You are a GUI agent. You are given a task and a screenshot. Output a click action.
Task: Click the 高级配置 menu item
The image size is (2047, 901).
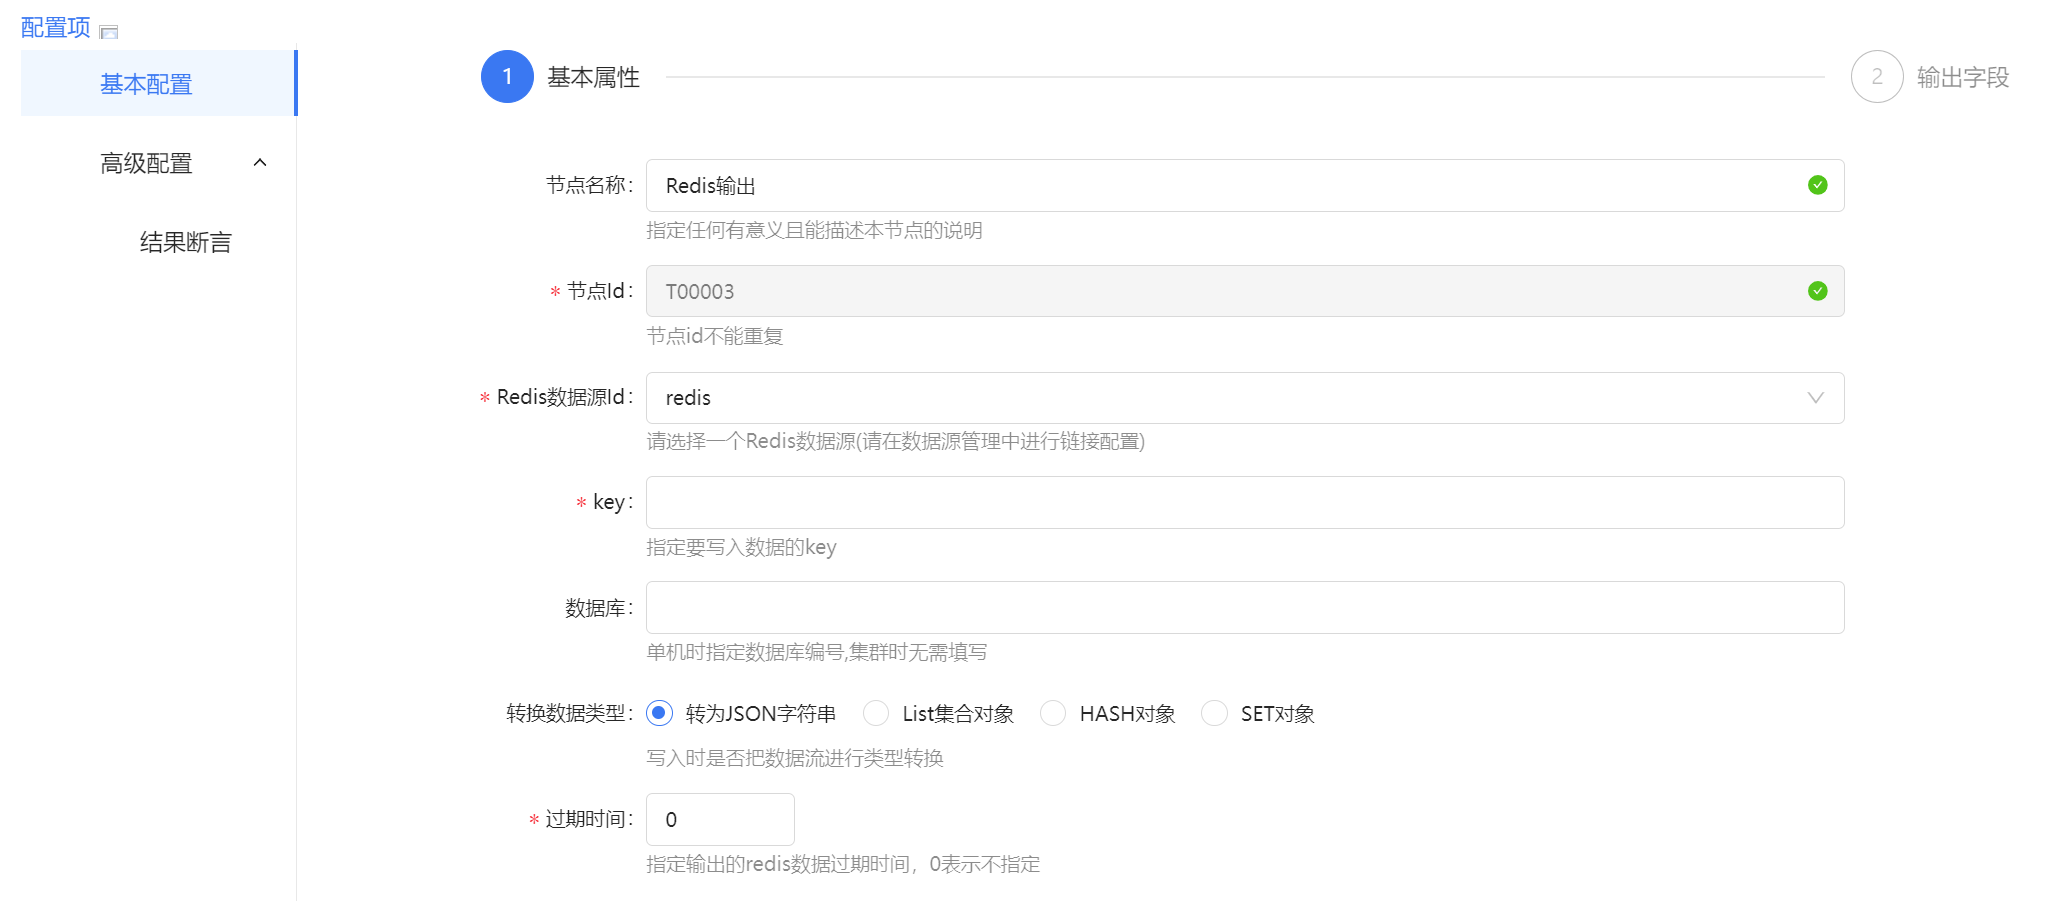147,163
